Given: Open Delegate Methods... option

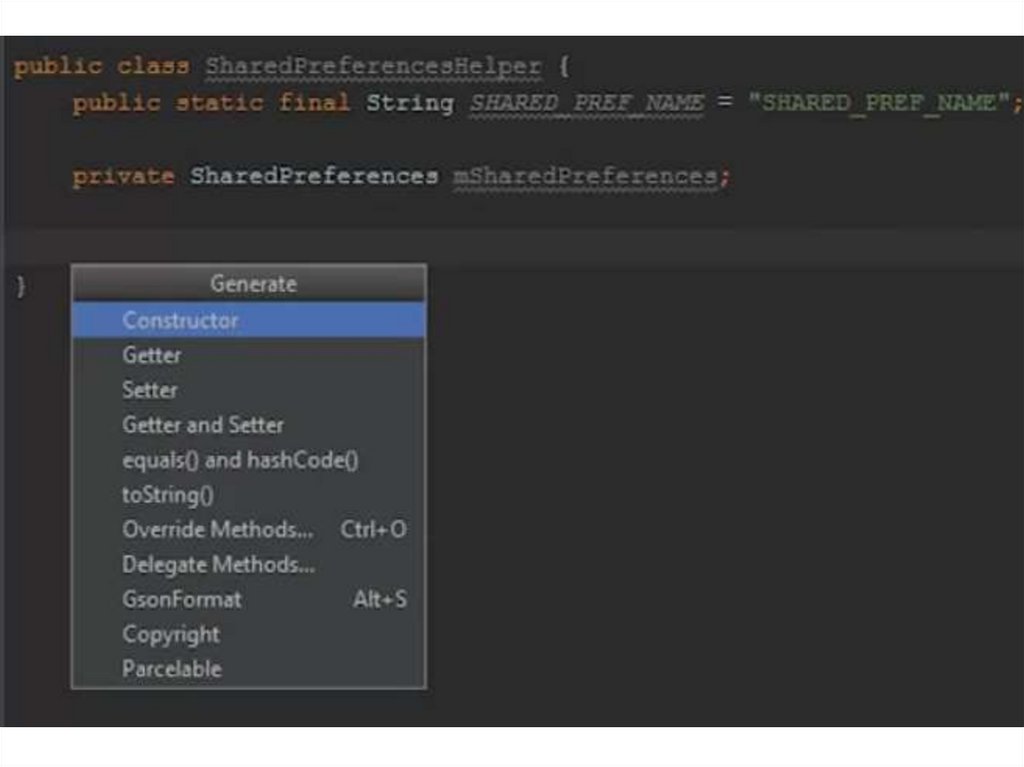Looking at the screenshot, I should pos(218,565).
